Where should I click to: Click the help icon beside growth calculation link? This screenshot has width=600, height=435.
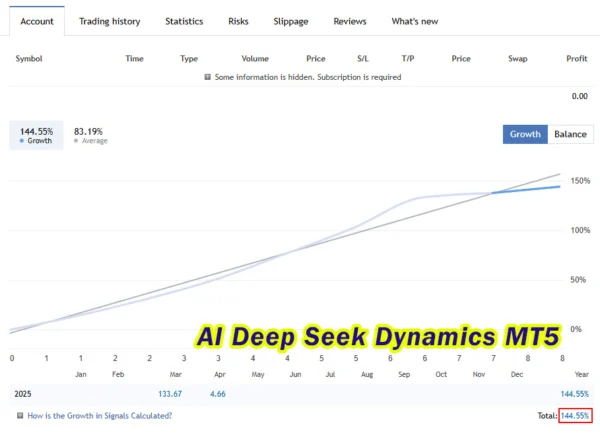click(20, 415)
